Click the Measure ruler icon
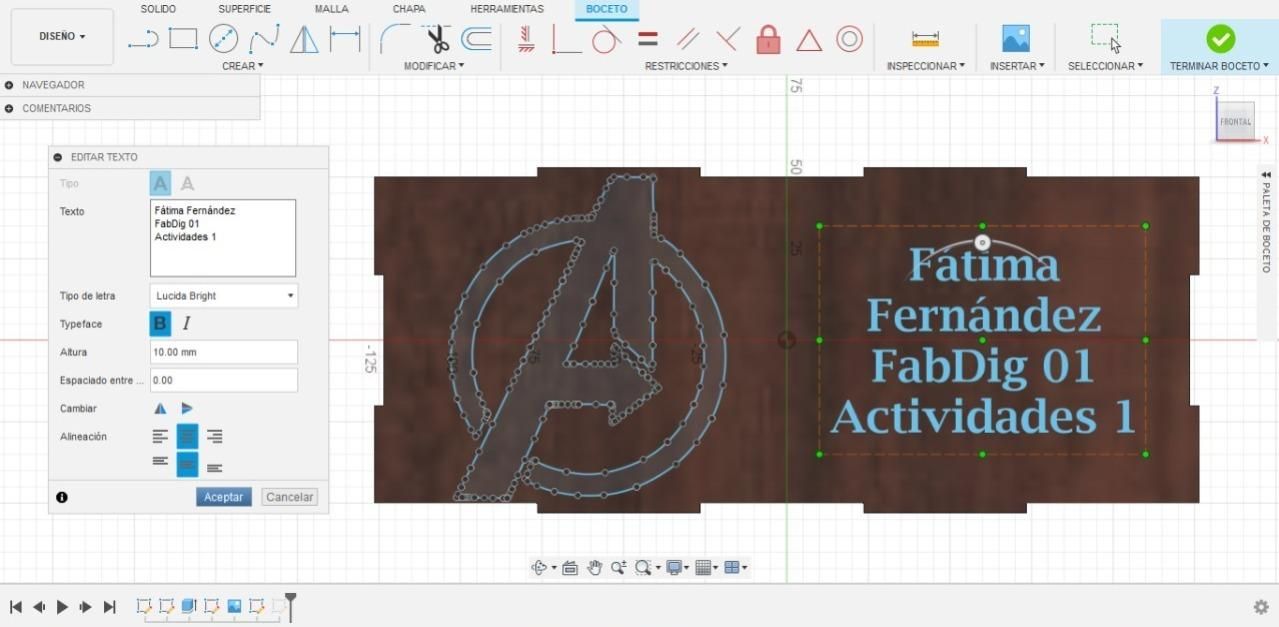This screenshot has height=627, width=1279. [x=925, y=39]
